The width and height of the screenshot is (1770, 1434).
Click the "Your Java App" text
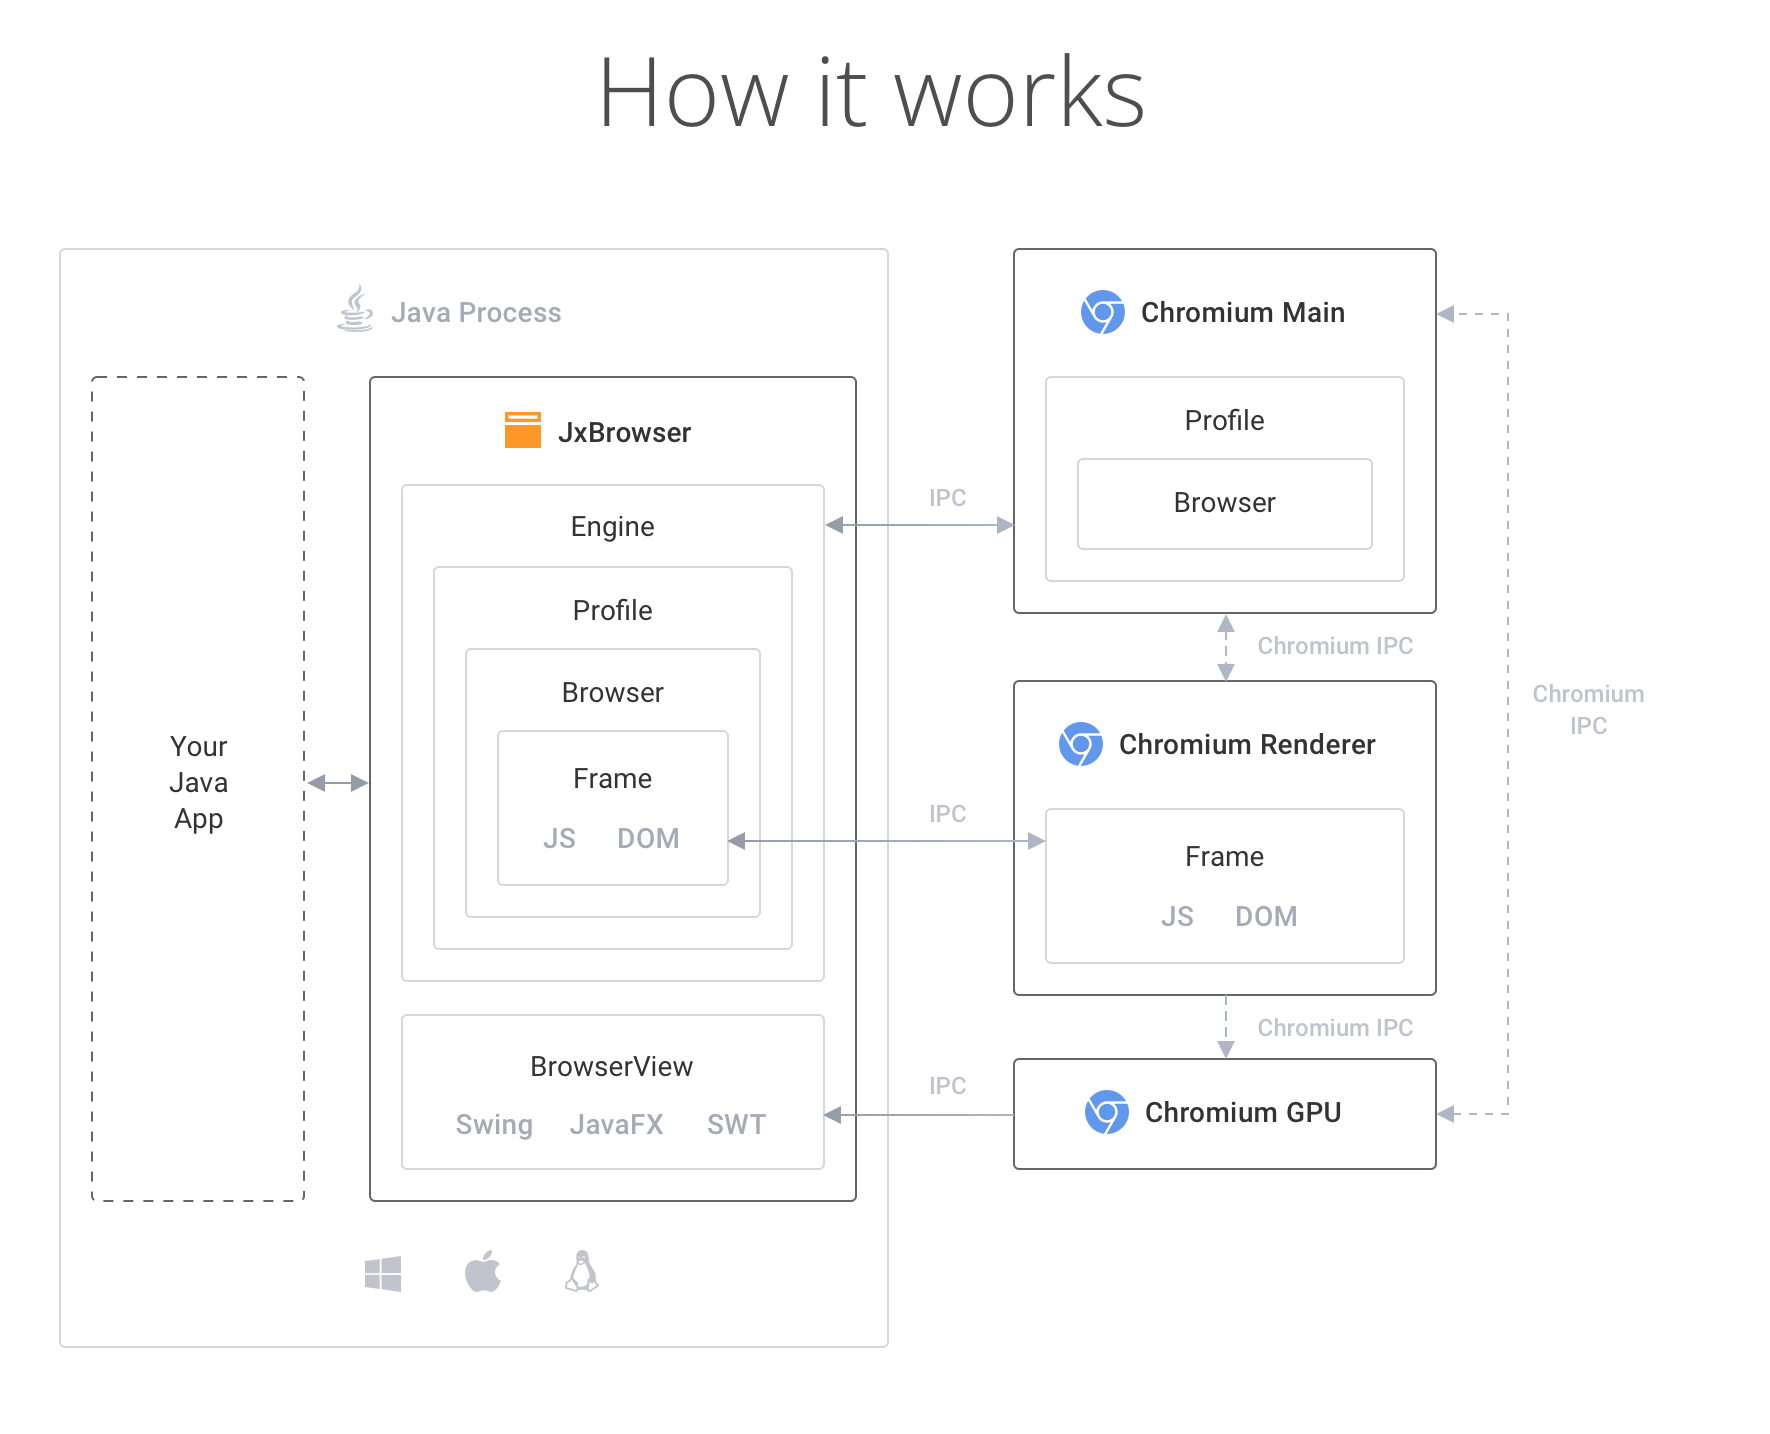[x=199, y=782]
